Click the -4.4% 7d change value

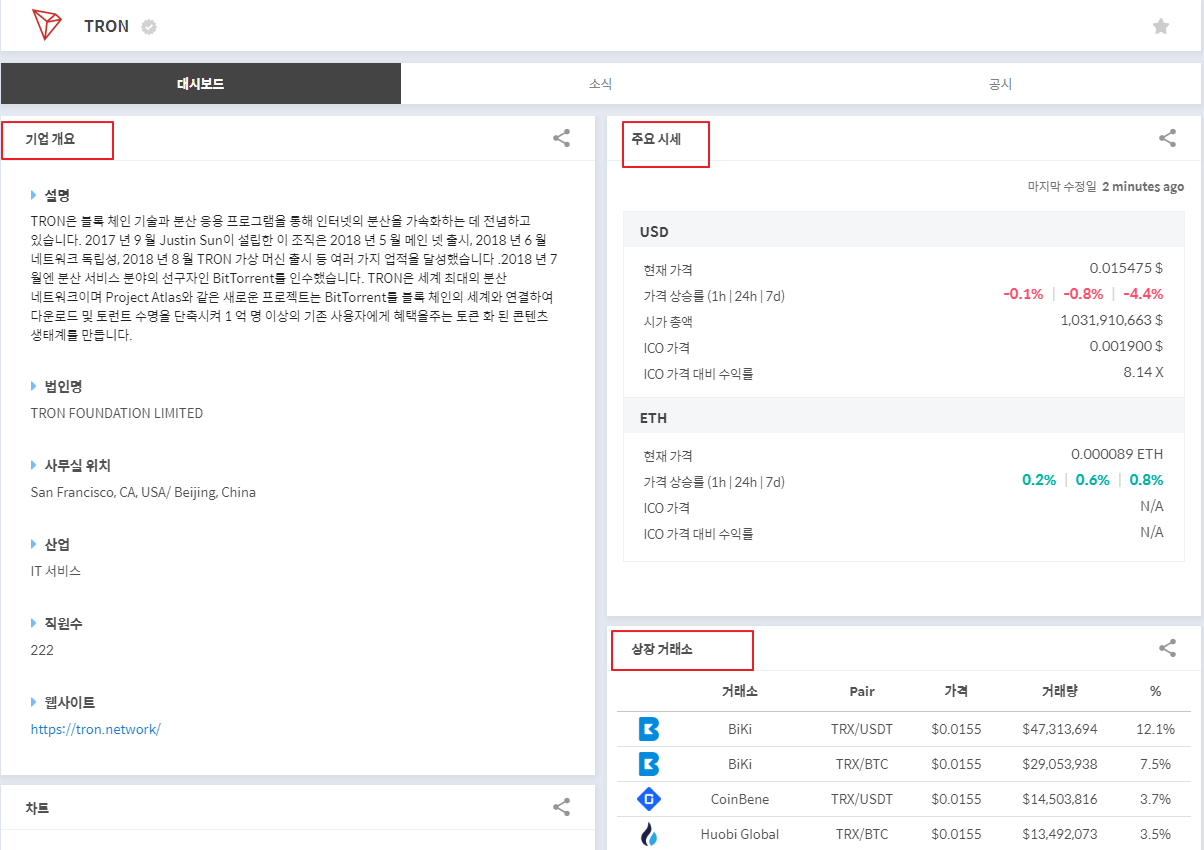click(1143, 294)
